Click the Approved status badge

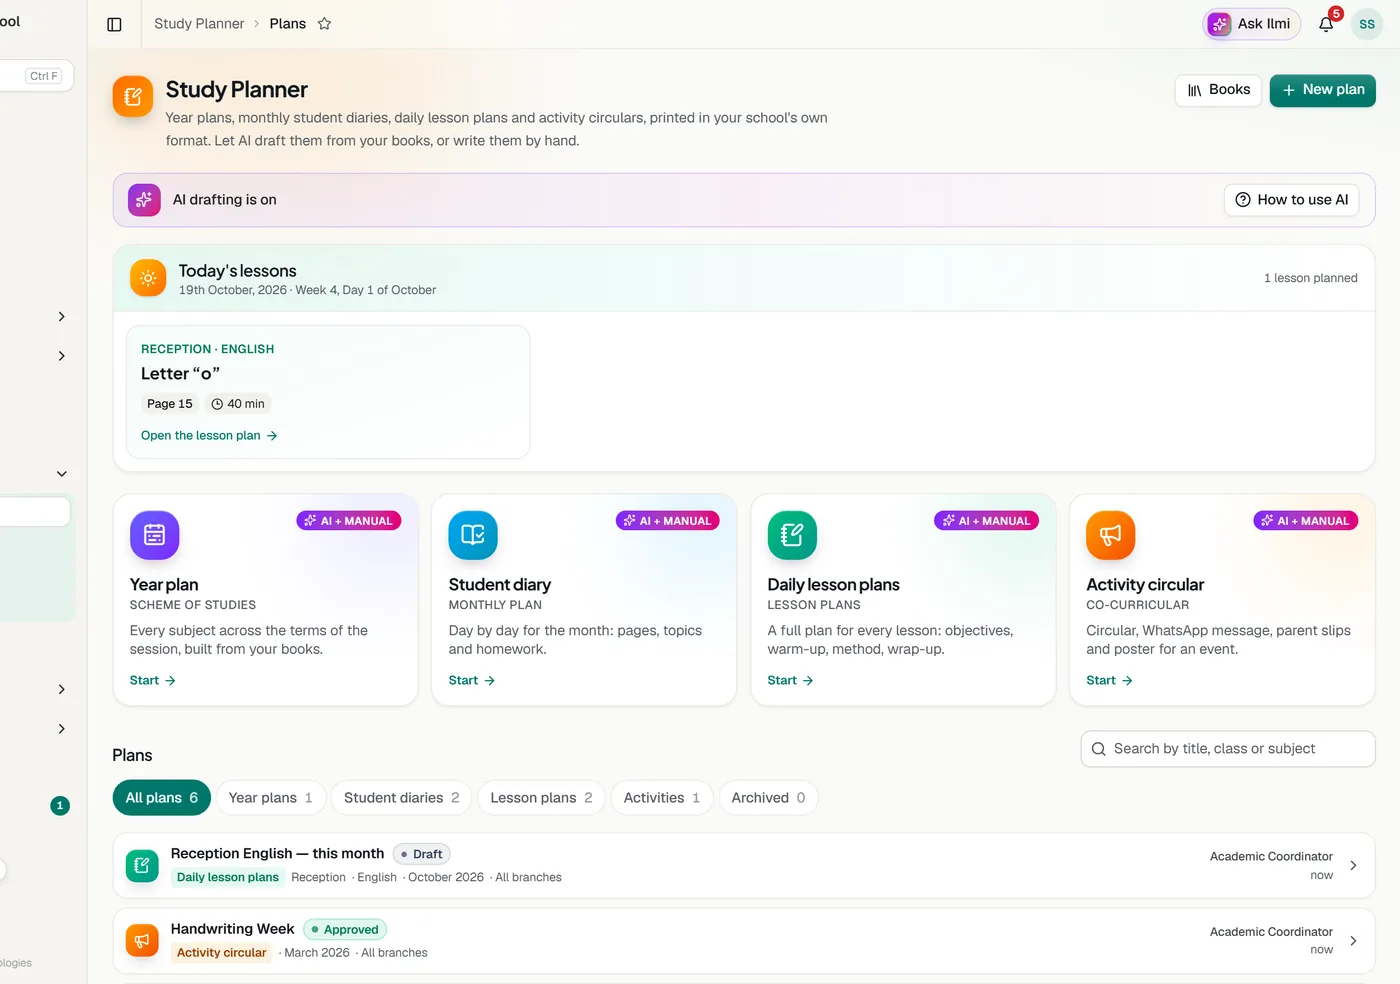coord(345,930)
